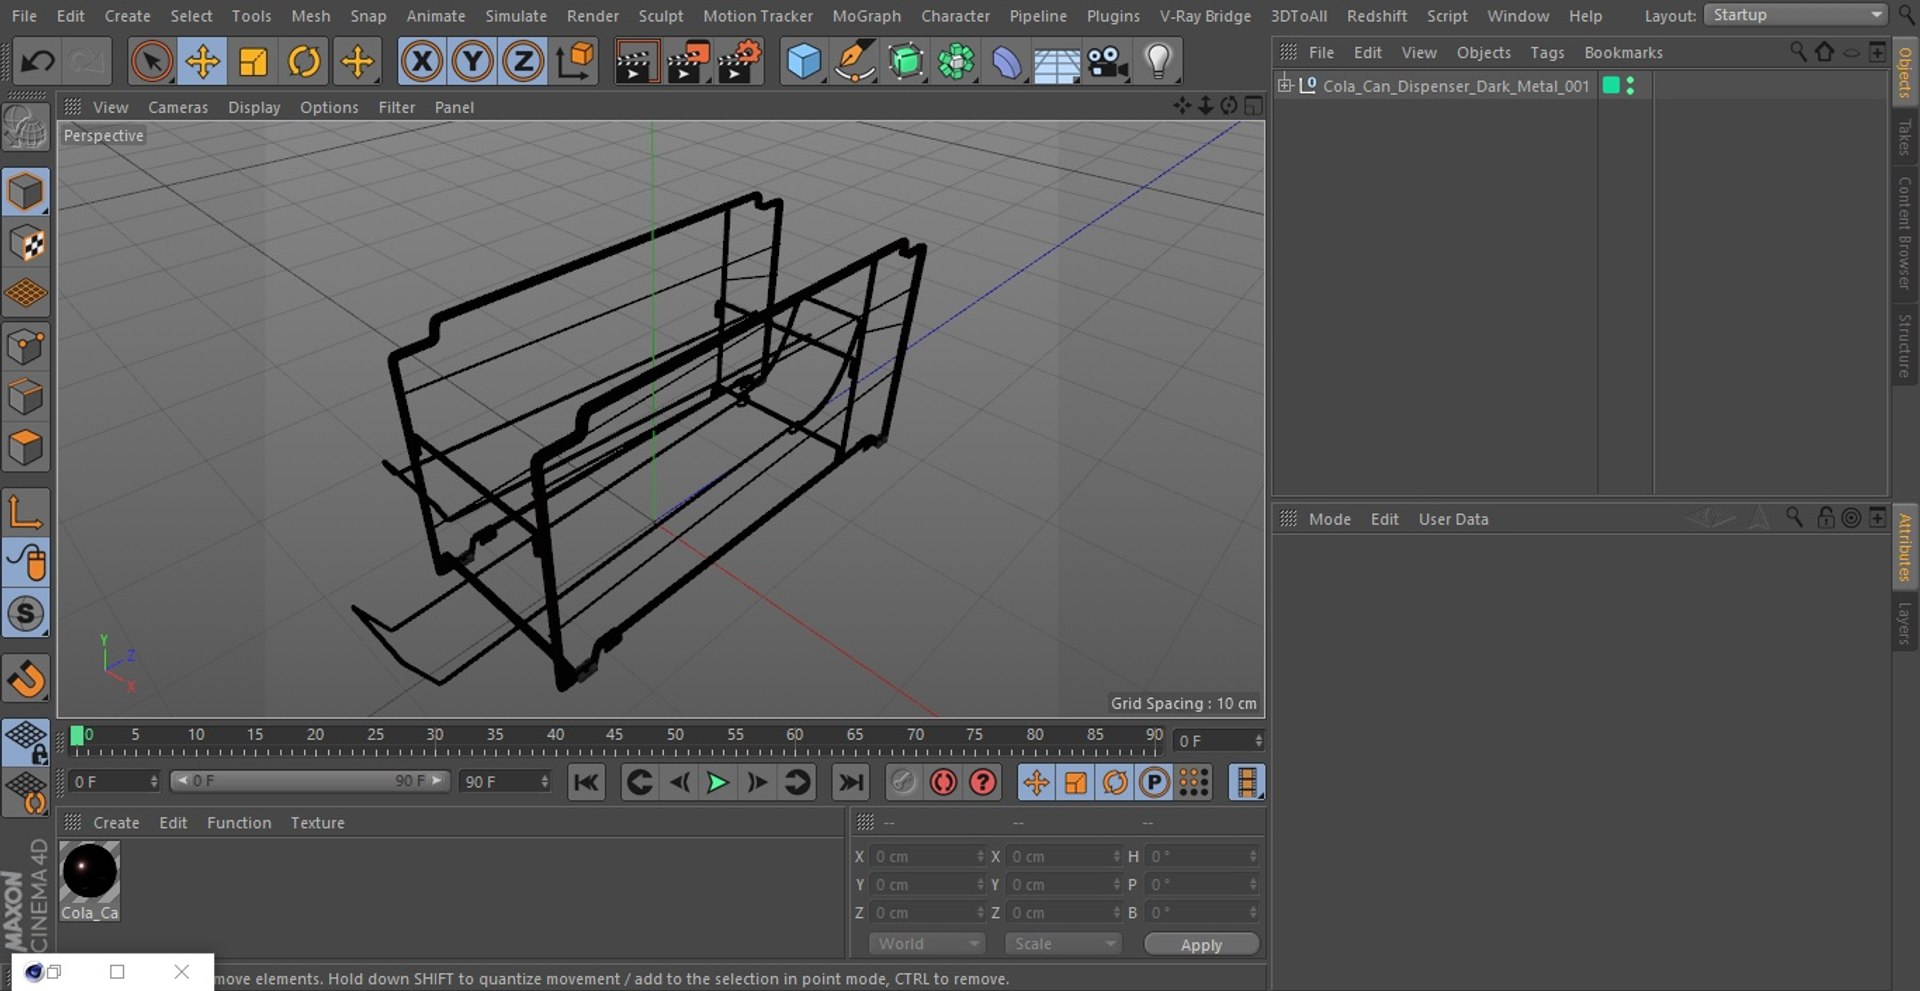Click the Record Active Objects button
Viewport: 1920px width, 991px height.
[x=903, y=782]
